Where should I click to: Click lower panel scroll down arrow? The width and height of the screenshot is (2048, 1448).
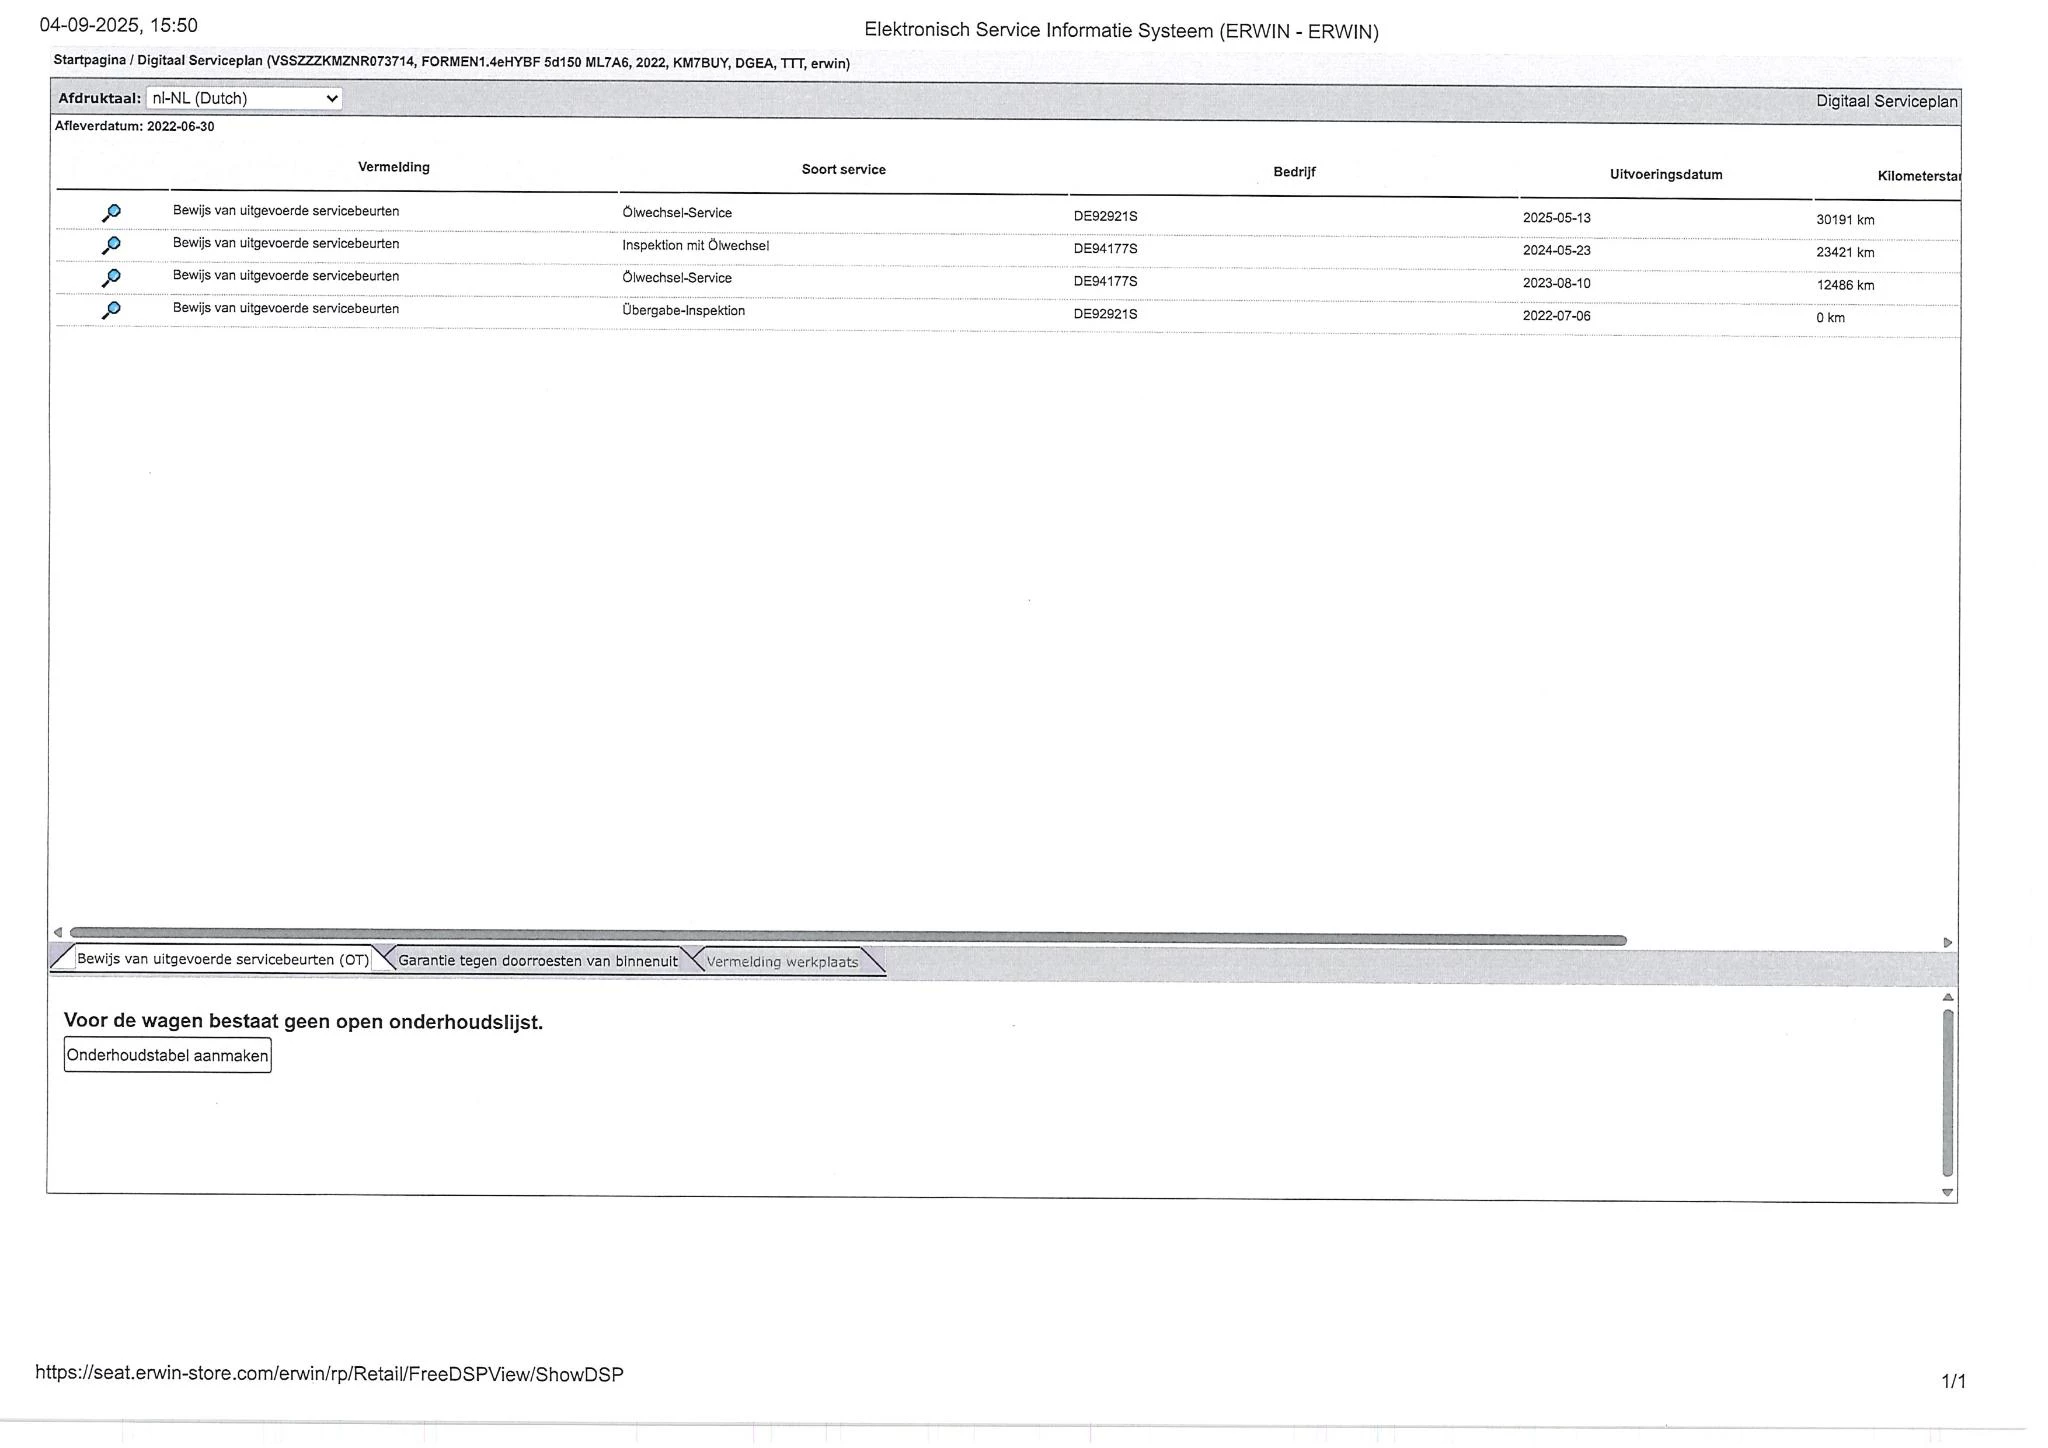point(1946,1192)
